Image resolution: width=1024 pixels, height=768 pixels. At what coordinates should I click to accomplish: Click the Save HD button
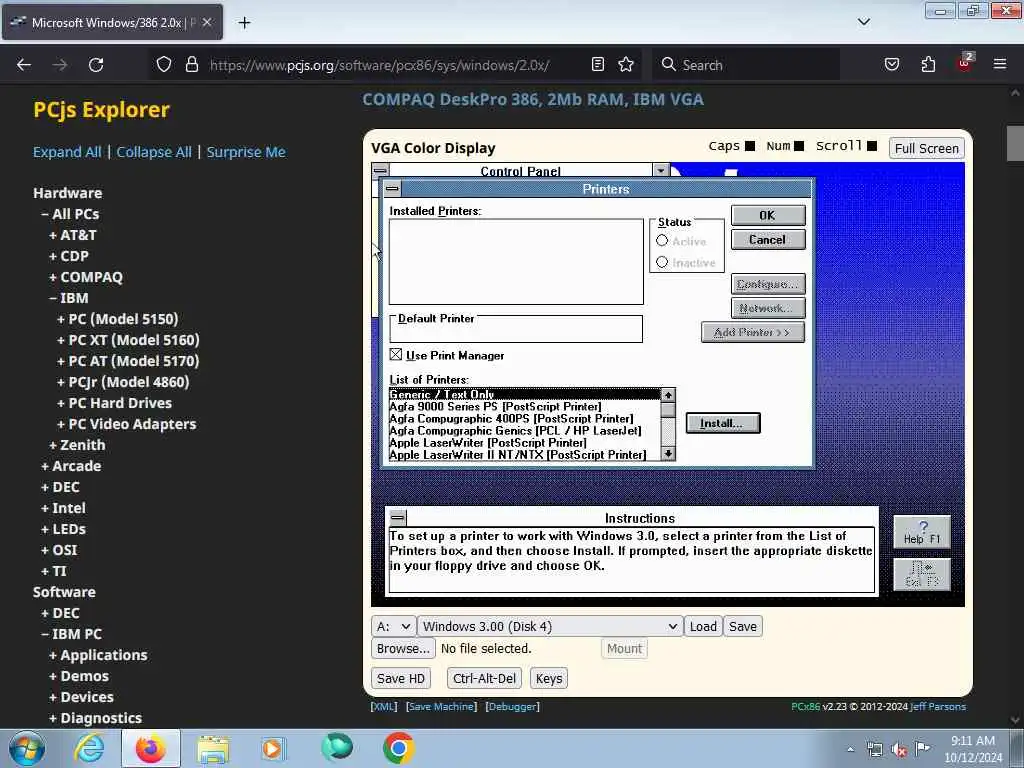point(400,679)
